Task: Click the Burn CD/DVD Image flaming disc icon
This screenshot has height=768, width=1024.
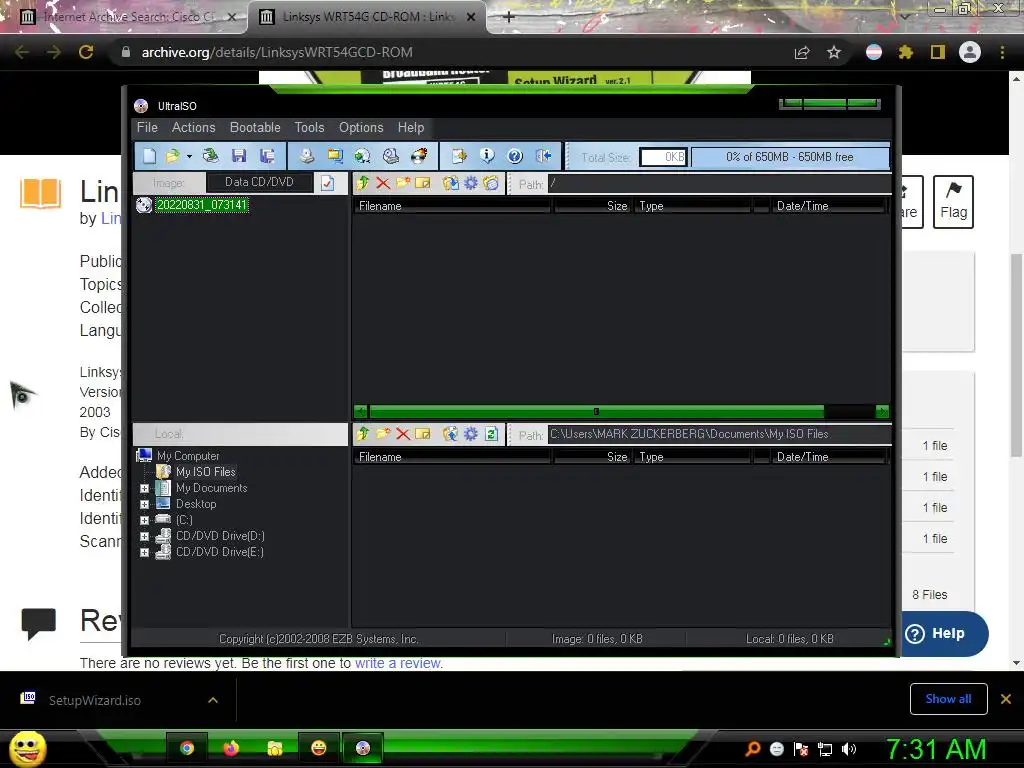Action: point(419,156)
